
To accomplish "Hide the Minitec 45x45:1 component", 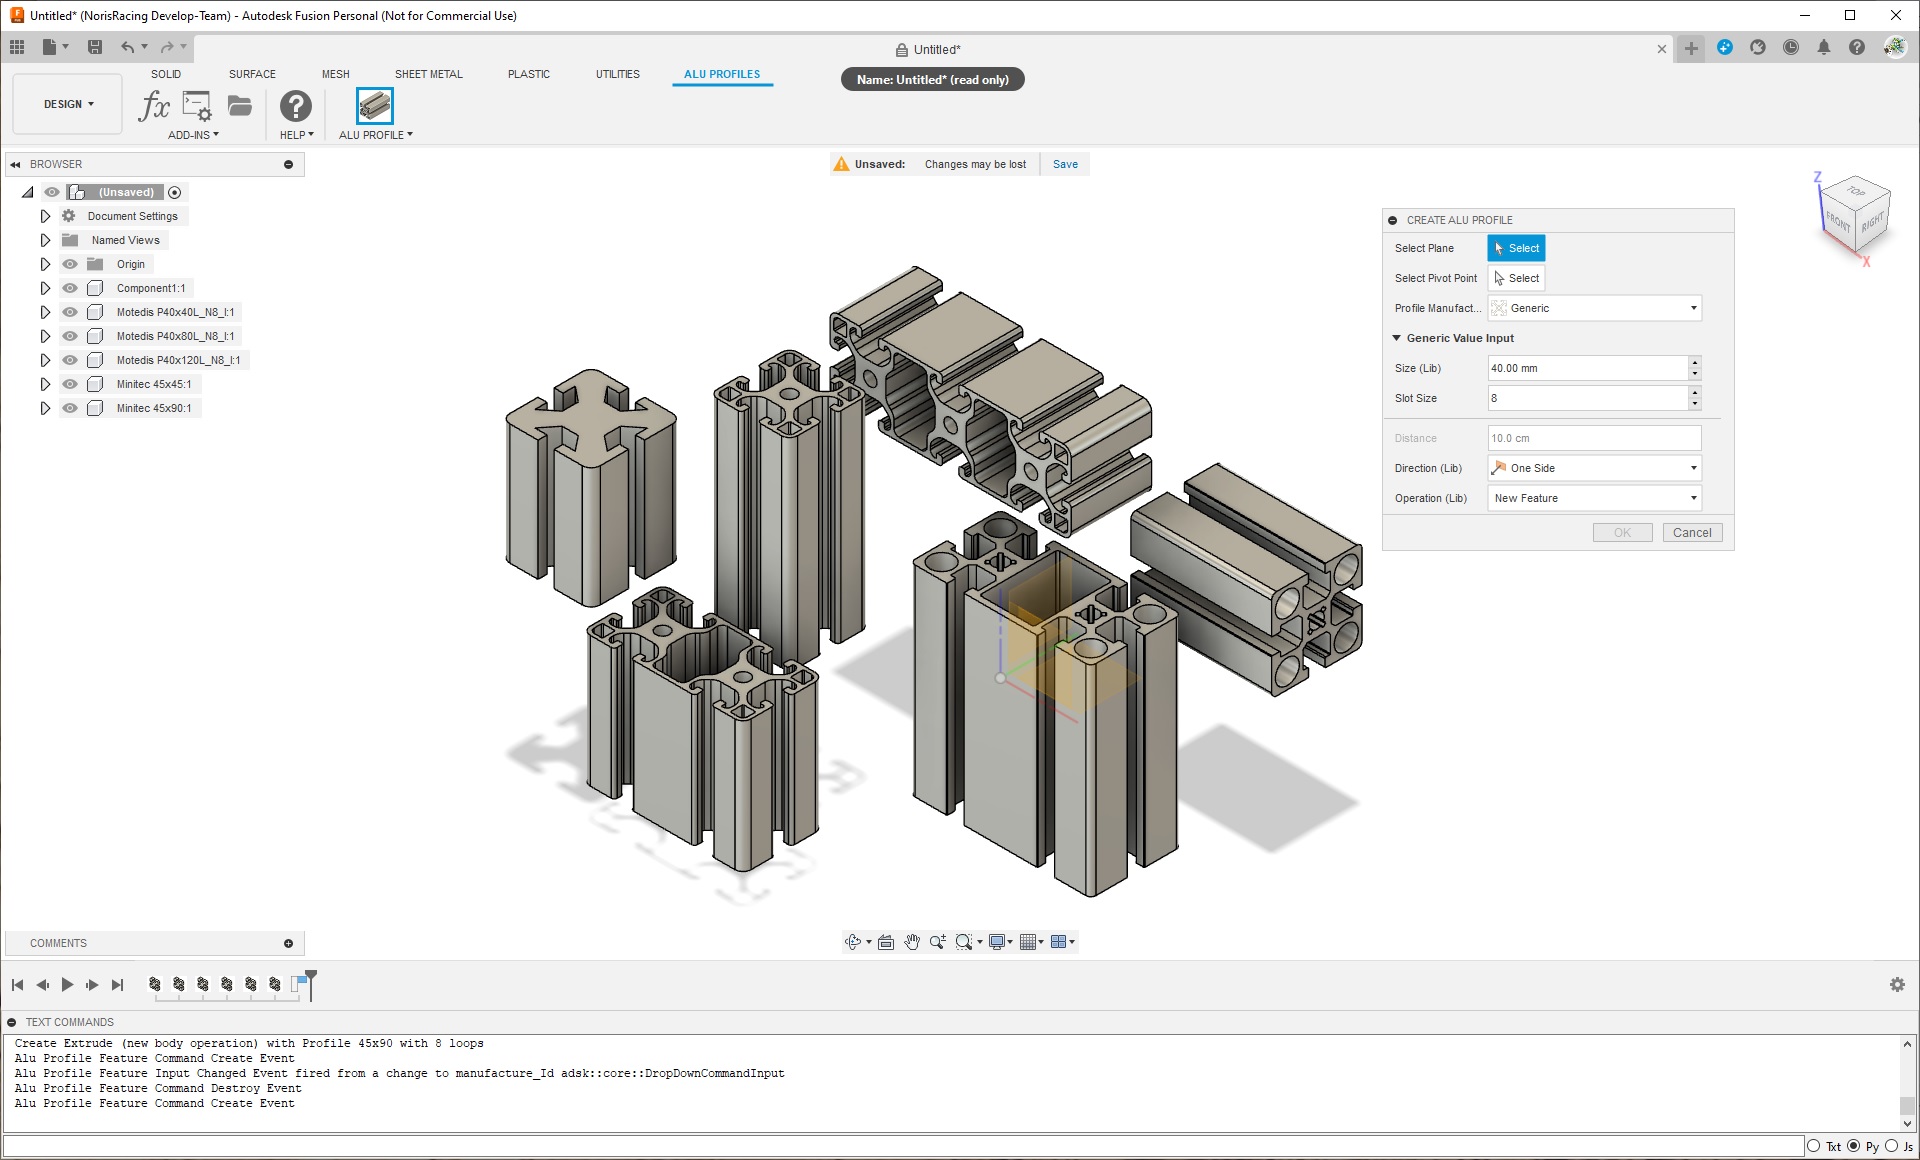I will tap(70, 384).
